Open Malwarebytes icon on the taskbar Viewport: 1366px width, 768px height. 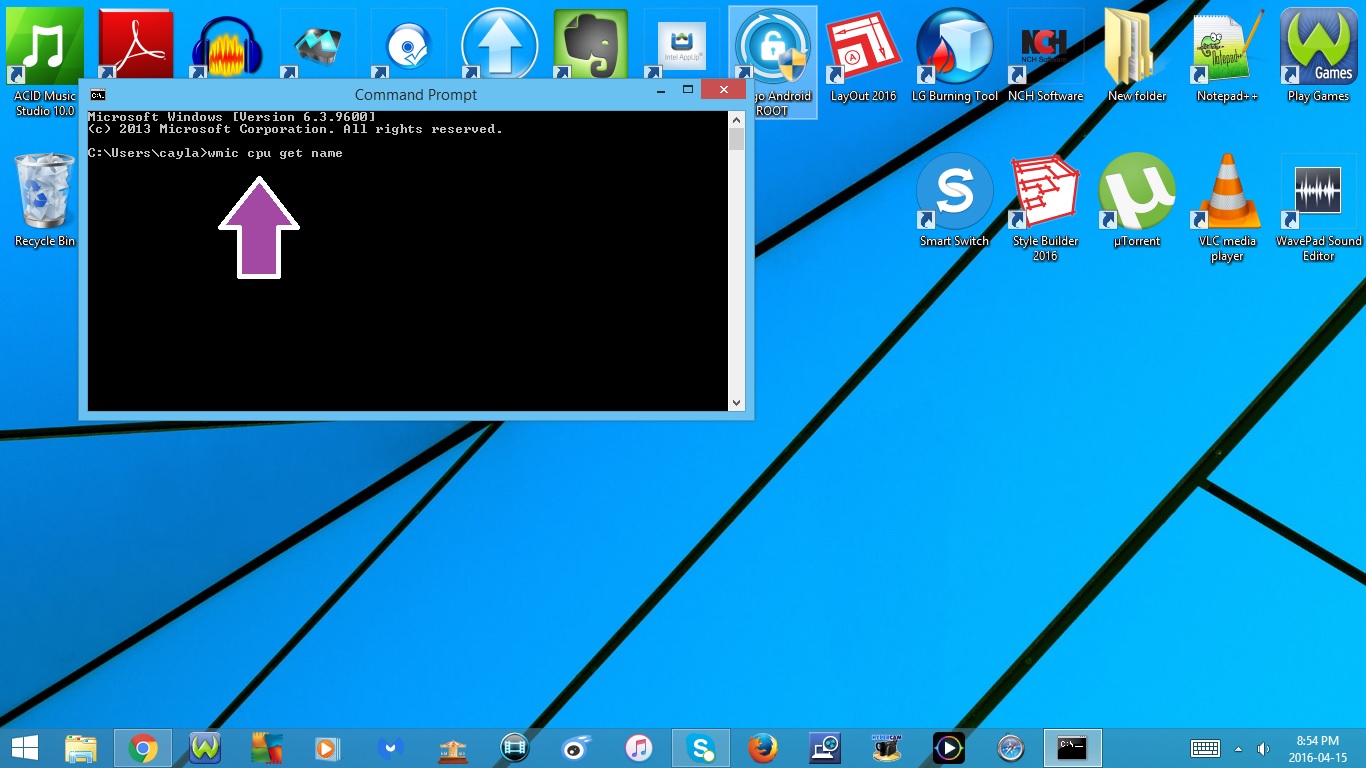(391, 747)
